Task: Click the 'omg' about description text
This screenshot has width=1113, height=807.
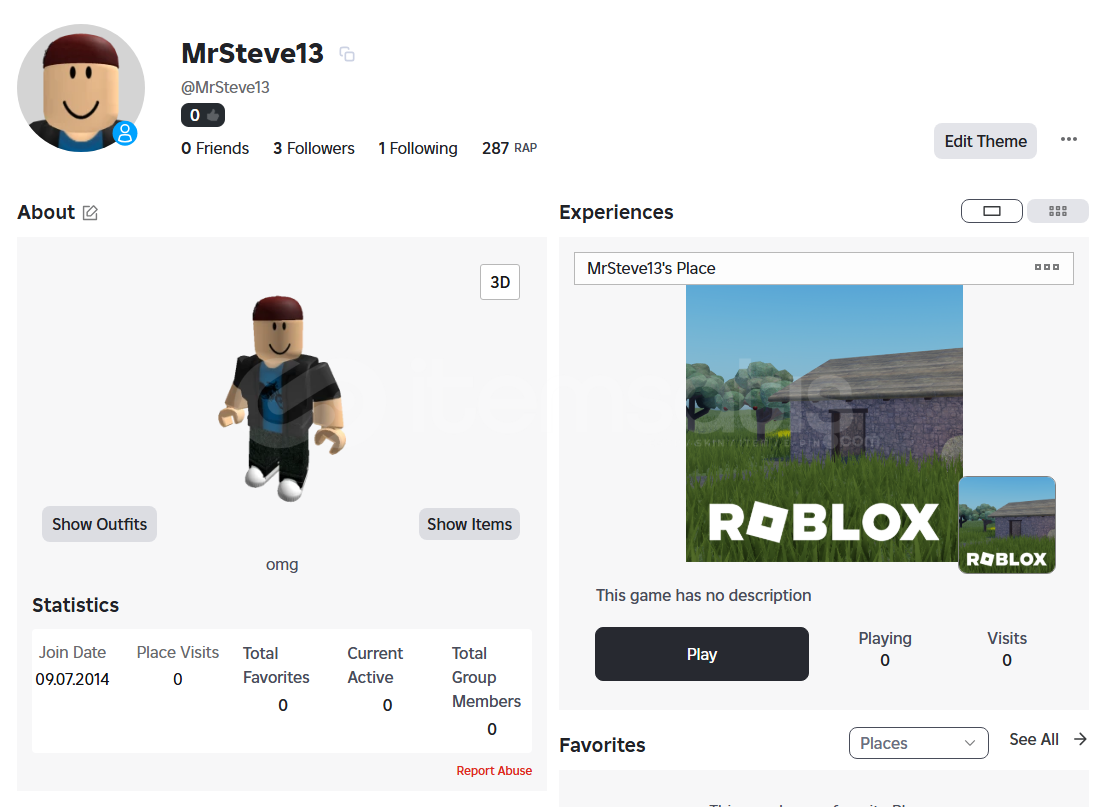Action: click(282, 565)
